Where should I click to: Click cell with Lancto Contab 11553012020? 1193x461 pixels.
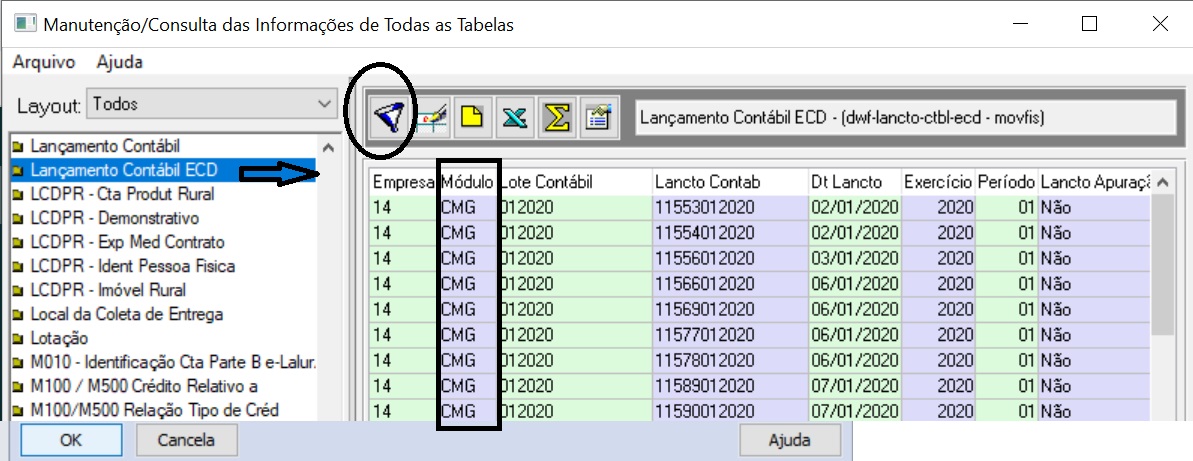pos(730,208)
